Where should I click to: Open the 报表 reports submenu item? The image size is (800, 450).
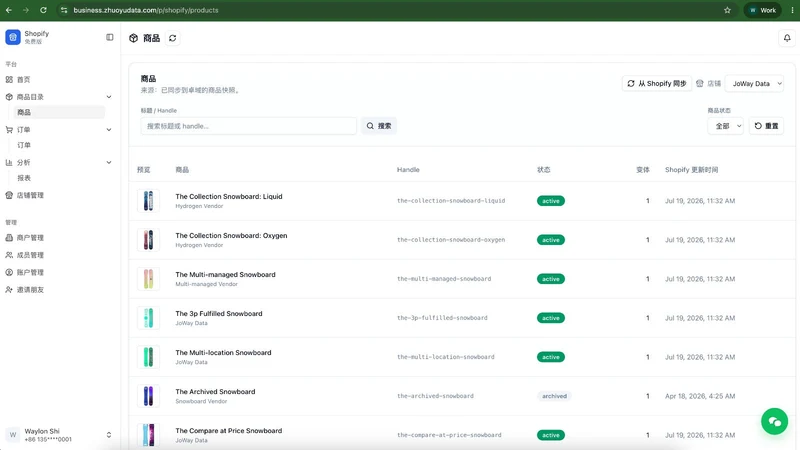click(x=24, y=178)
